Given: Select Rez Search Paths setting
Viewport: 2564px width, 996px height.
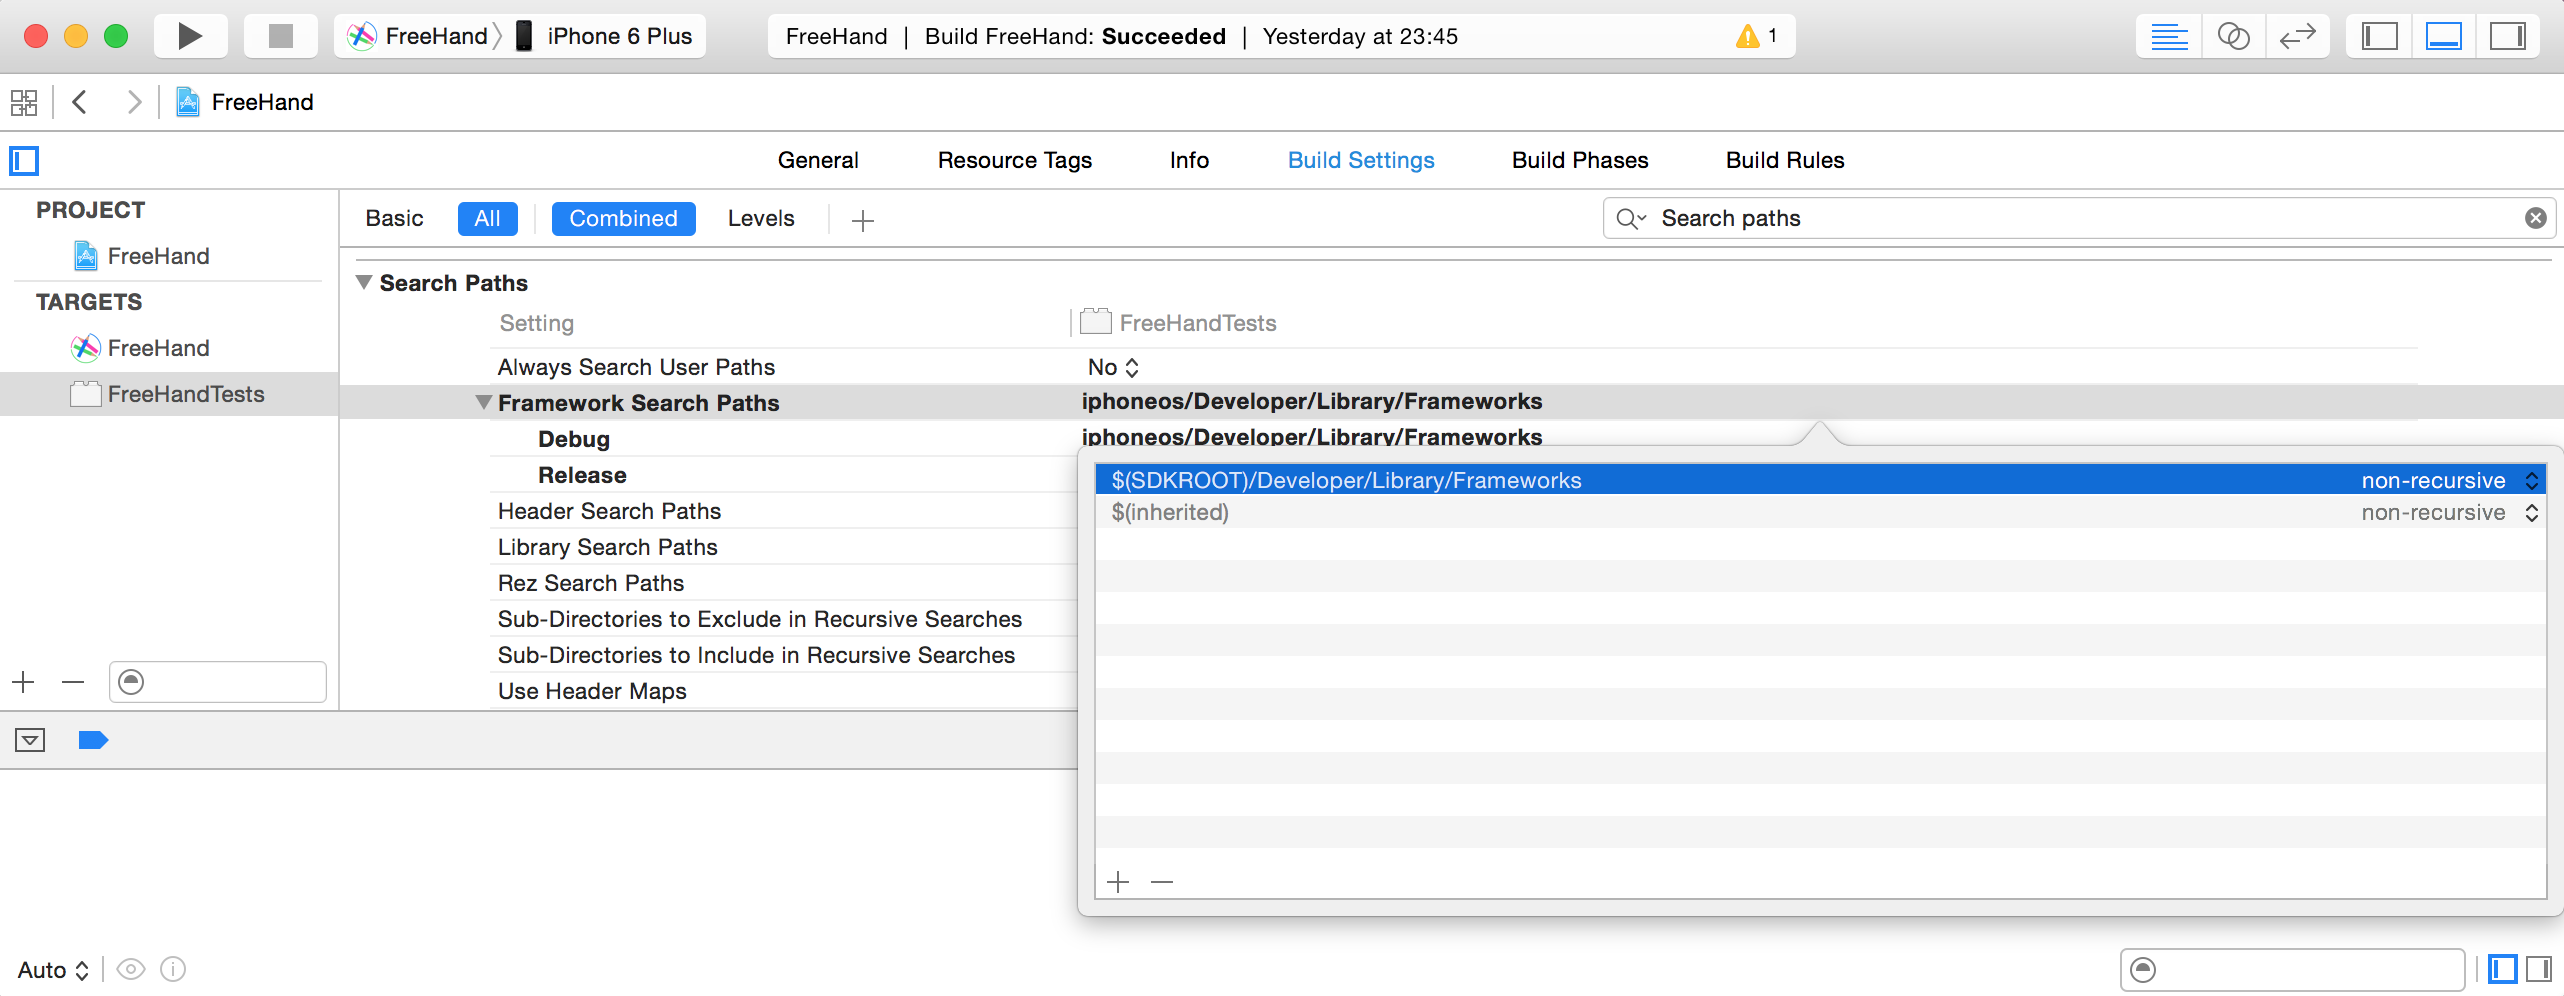Looking at the screenshot, I should [x=591, y=583].
